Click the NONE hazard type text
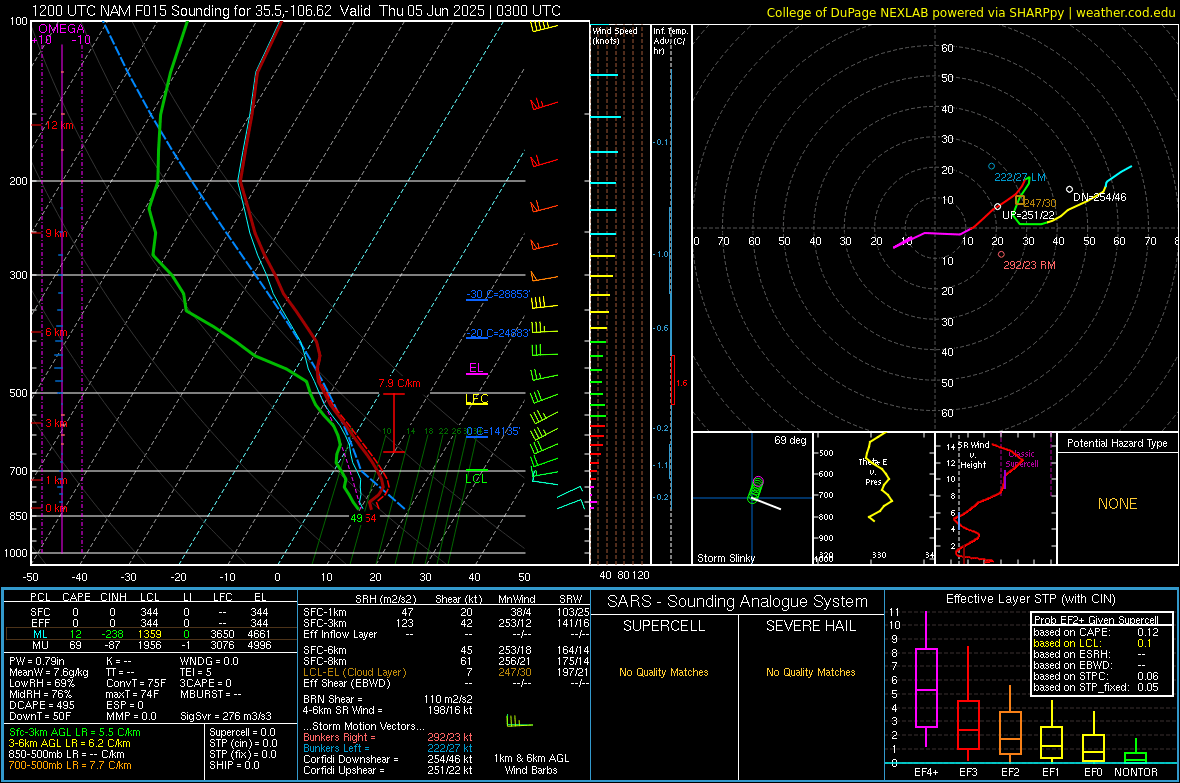The image size is (1180, 783). [x=1117, y=504]
